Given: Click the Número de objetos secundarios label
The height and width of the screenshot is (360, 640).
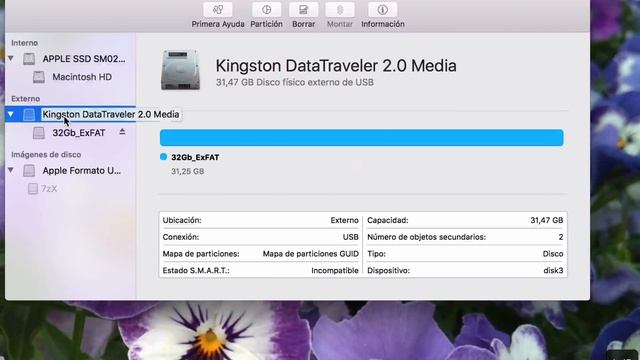Looking at the screenshot, I should click(427, 237).
